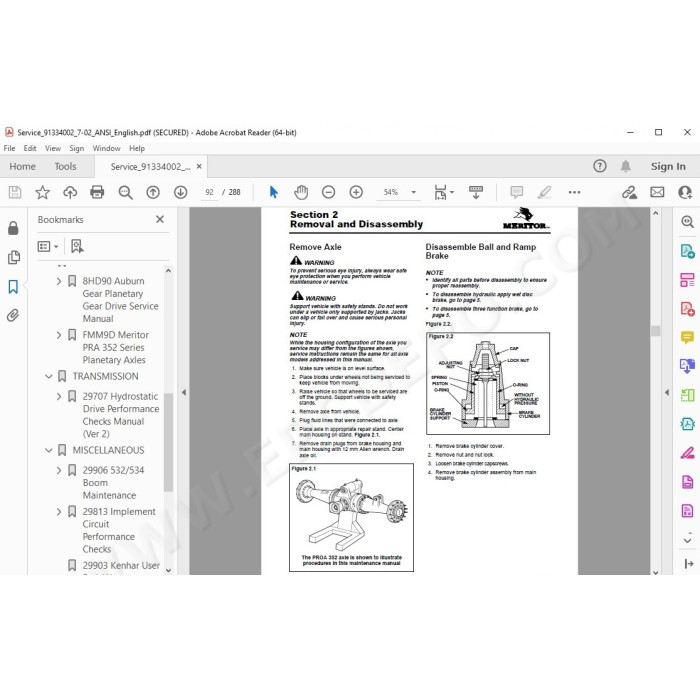This screenshot has height=700, width=700.
Task: Open yellow Comment tool in right pane
Action: click(688, 337)
